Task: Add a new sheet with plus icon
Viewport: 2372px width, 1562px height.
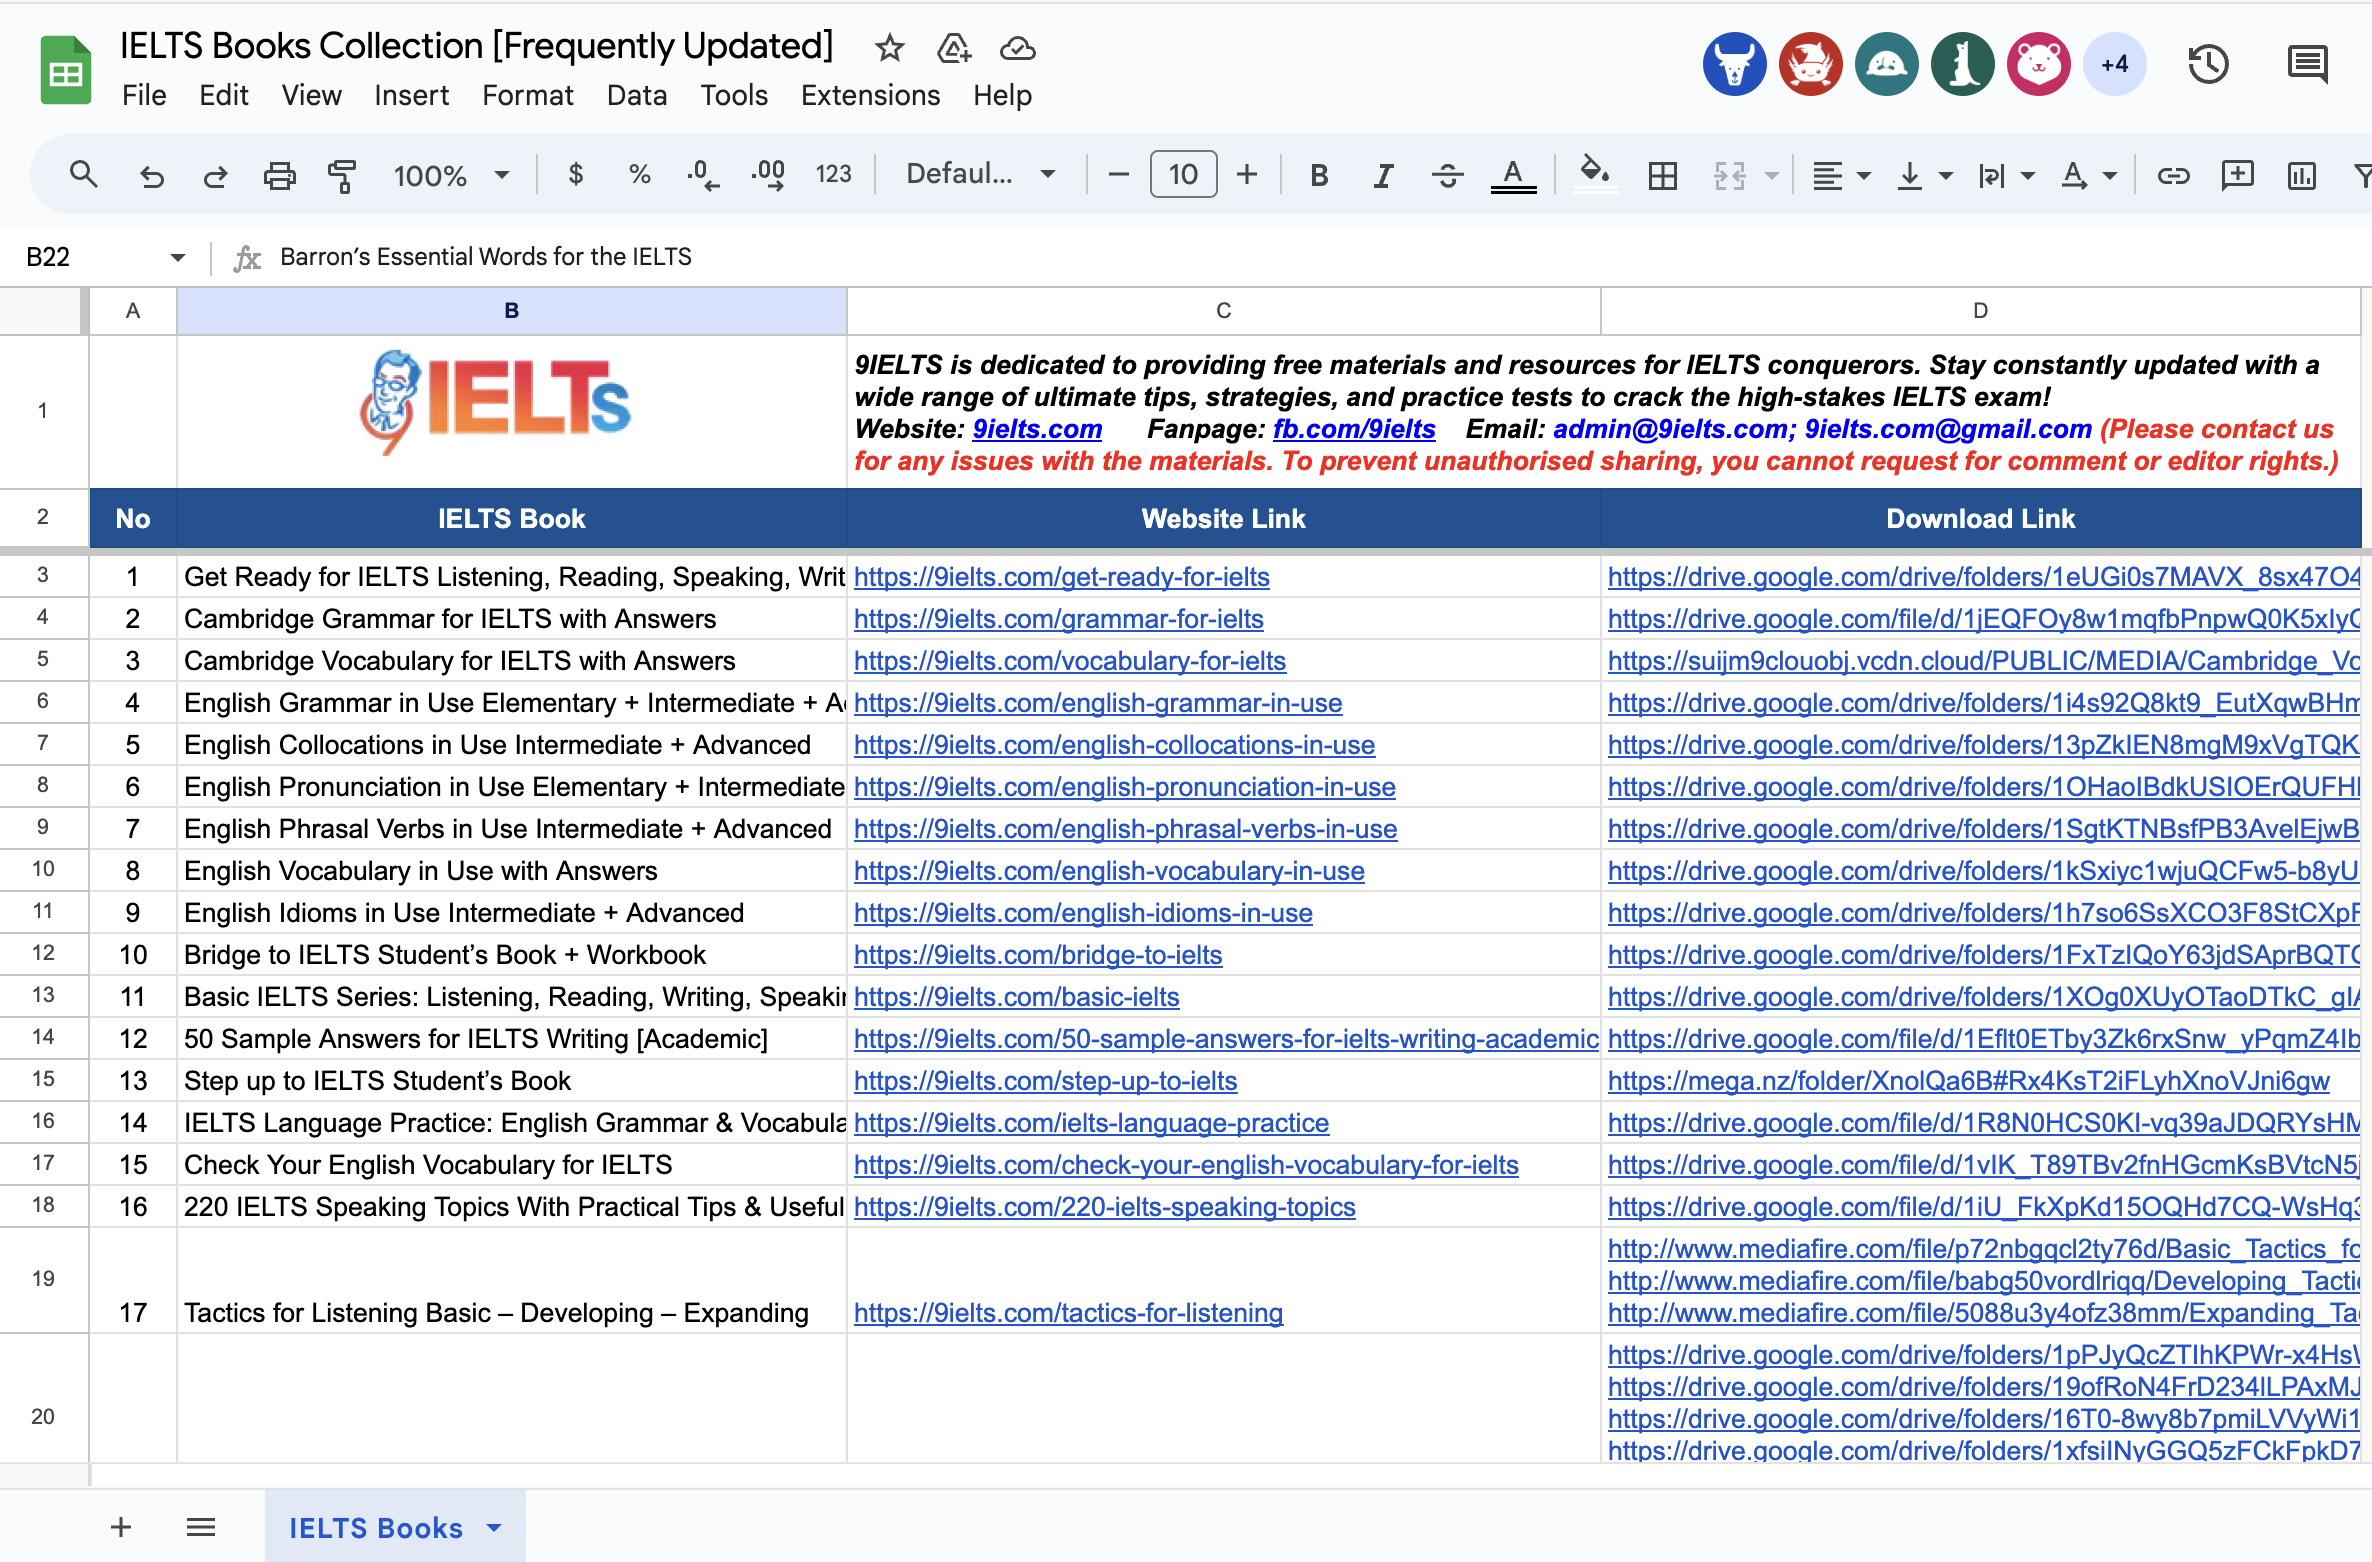Action: coord(121,1527)
